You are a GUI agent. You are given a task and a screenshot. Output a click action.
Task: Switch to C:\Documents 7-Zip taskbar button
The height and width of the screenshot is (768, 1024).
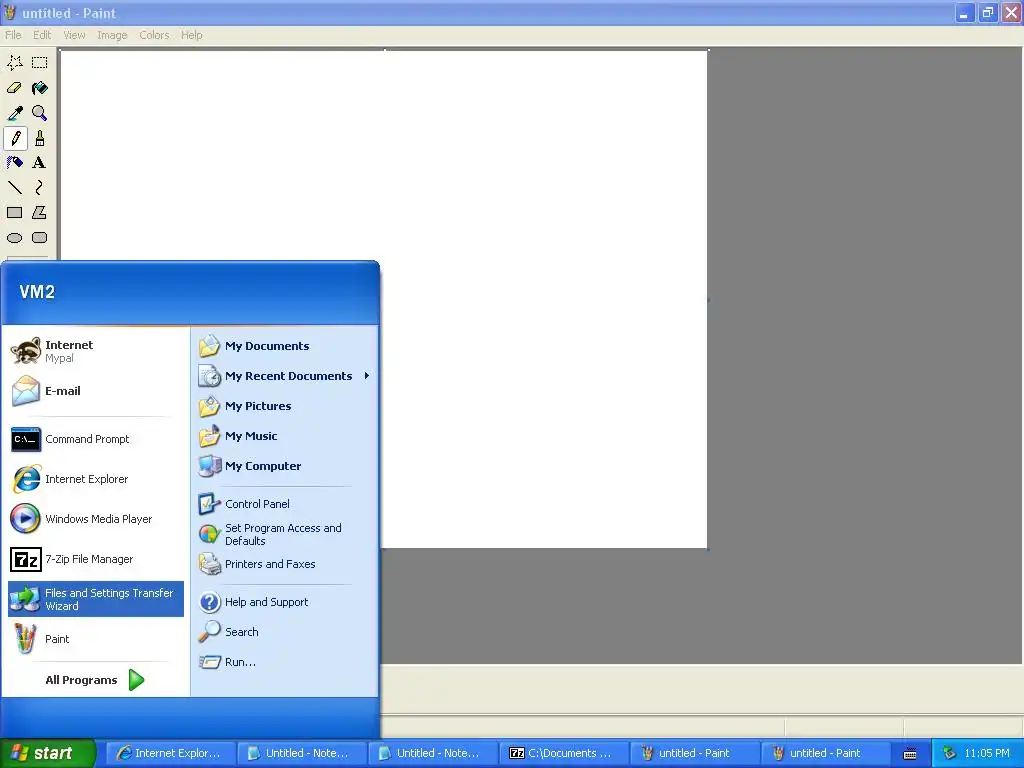[x=563, y=753]
